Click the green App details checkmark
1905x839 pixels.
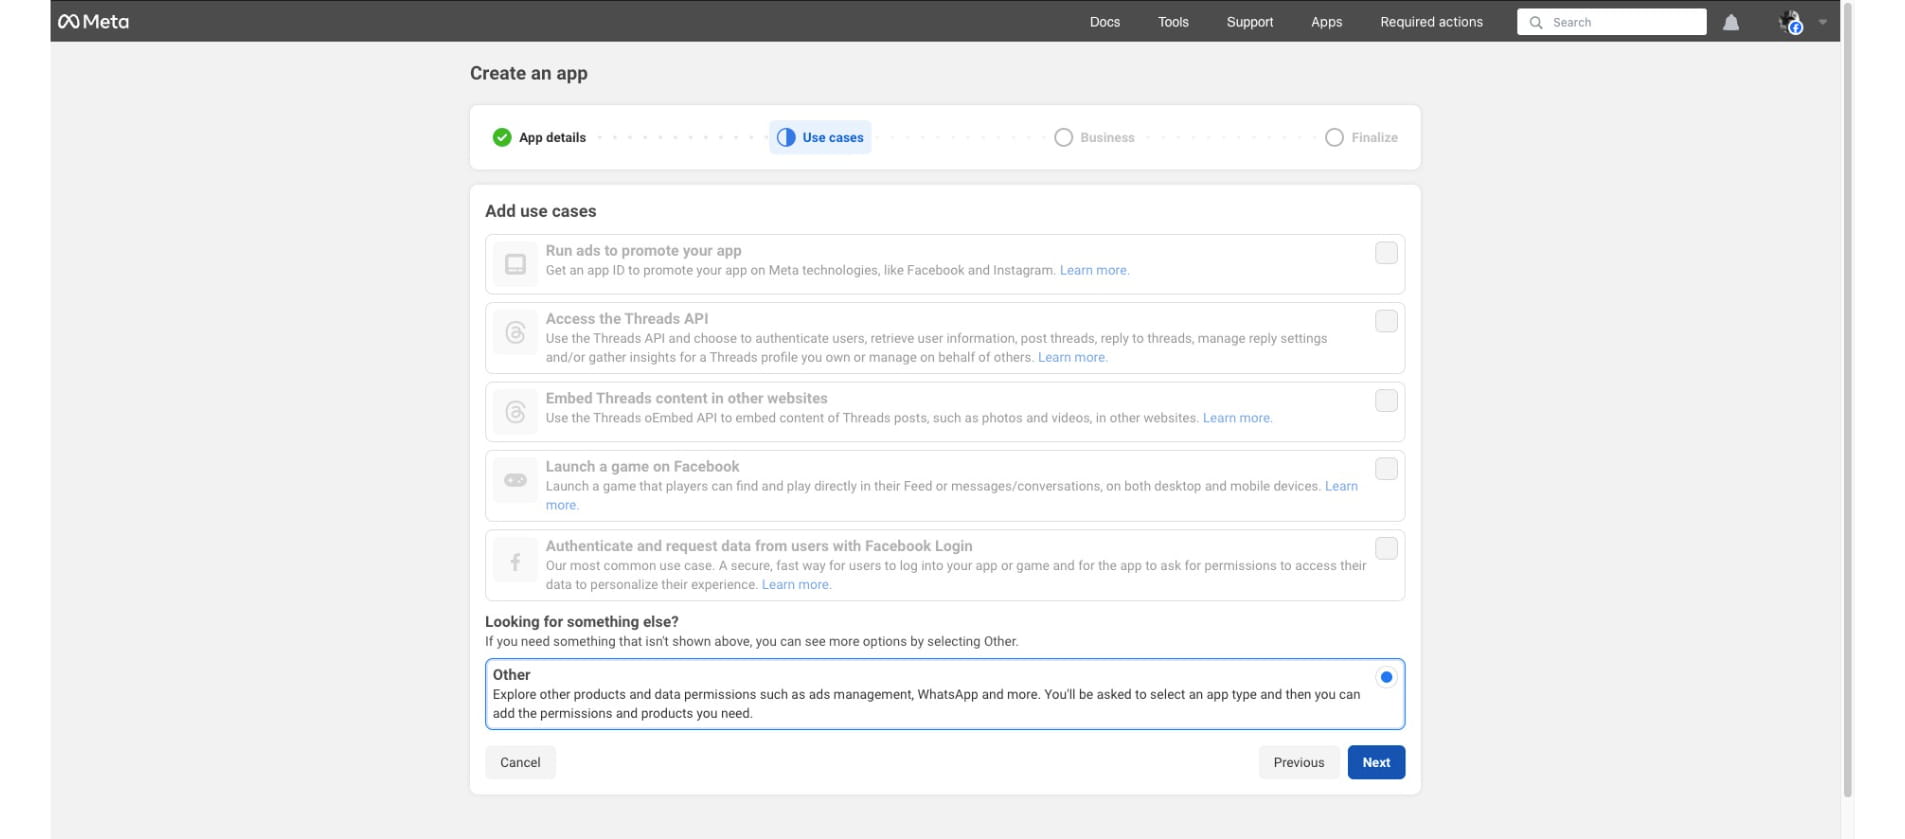(x=502, y=137)
